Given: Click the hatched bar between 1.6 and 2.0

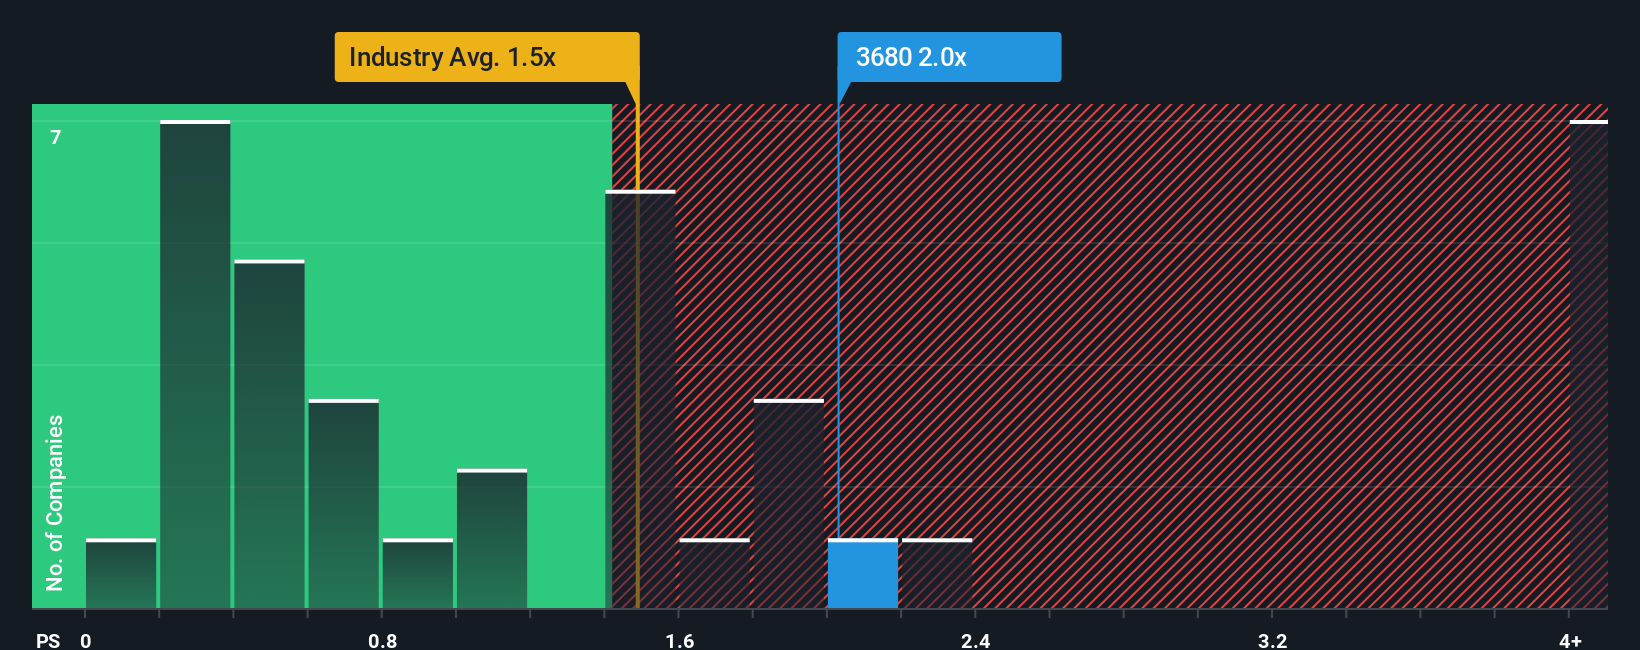Looking at the screenshot, I should point(789,504).
